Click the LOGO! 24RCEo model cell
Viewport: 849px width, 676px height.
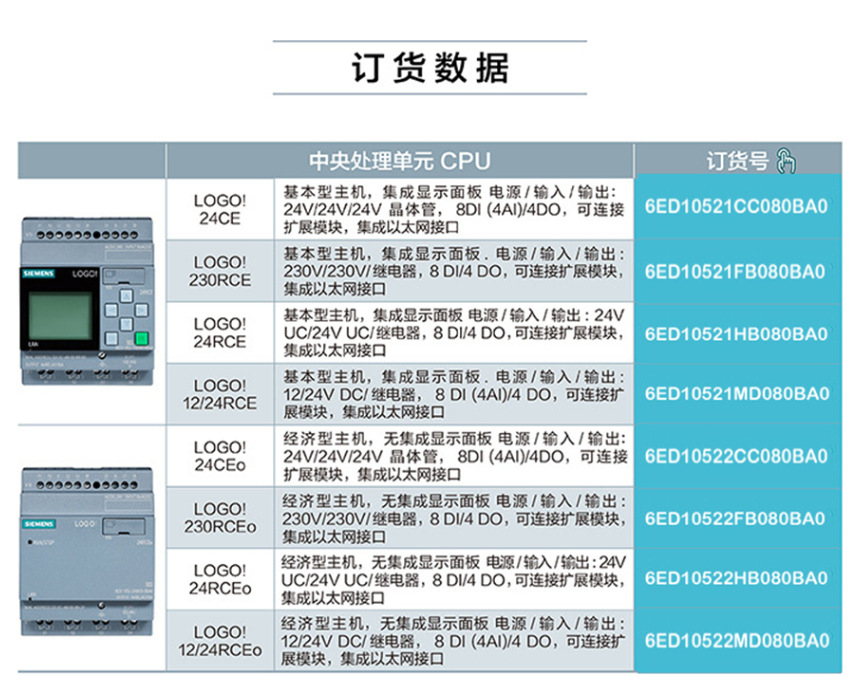coord(220,579)
